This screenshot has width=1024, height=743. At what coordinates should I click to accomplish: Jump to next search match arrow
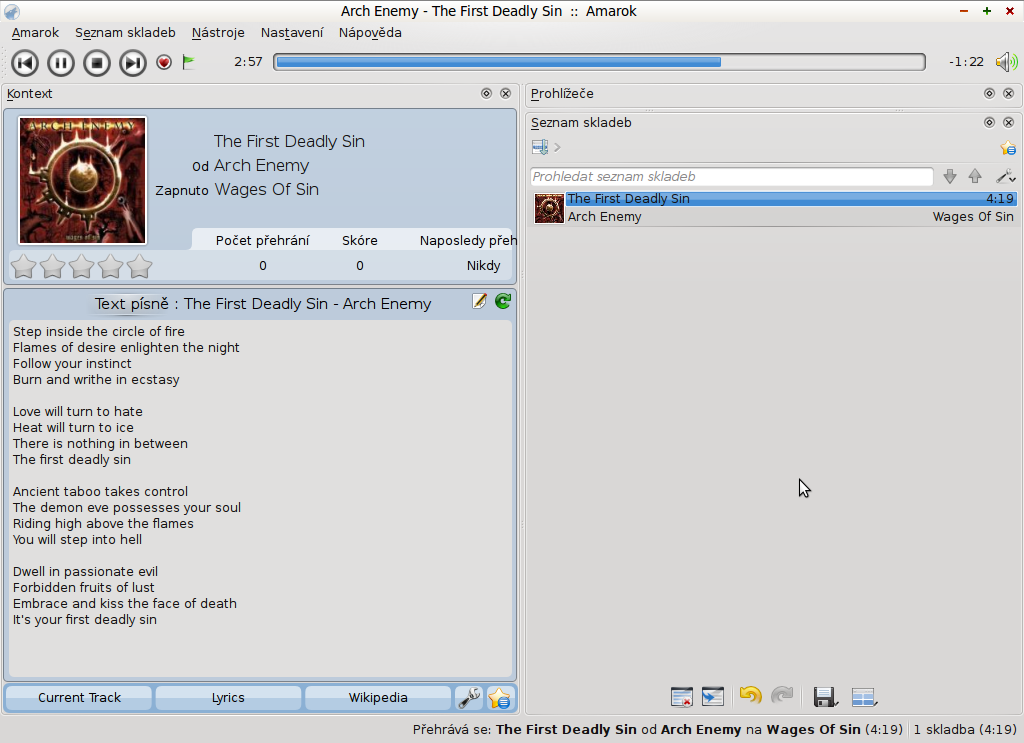(950, 176)
